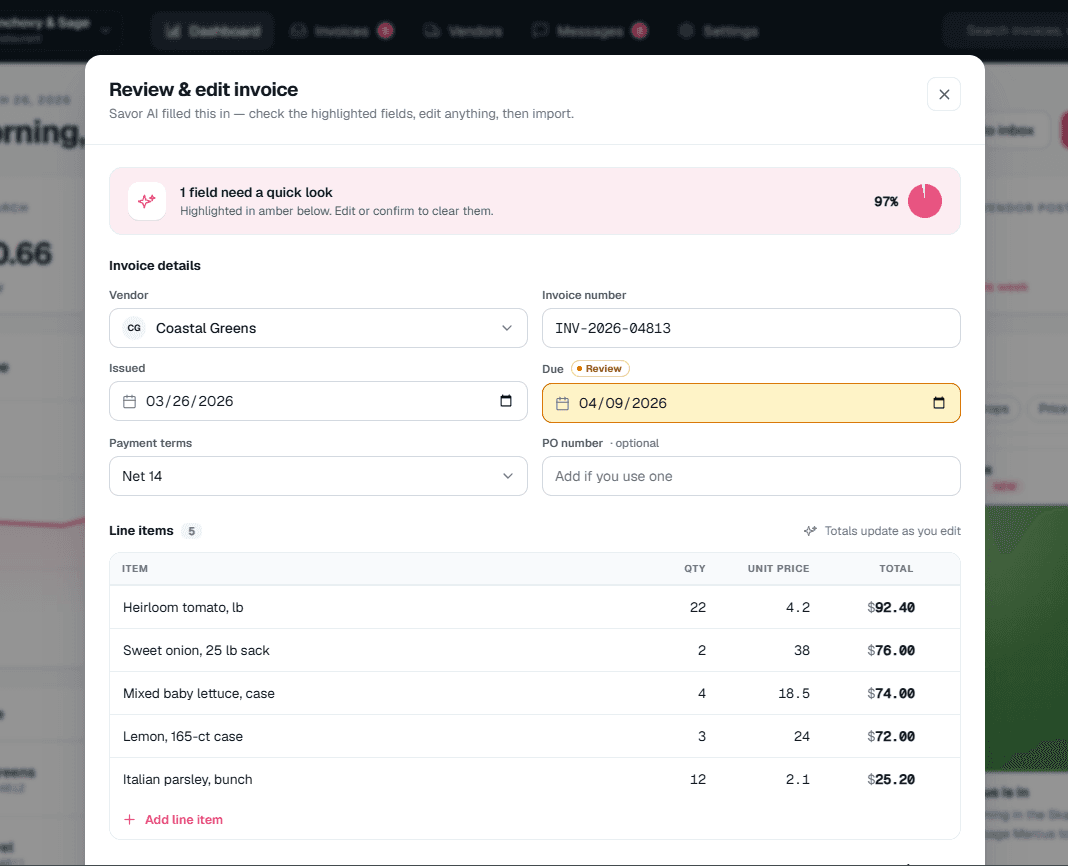Click the plus icon beside Add line item
Screen dimensions: 1068x866
[129, 820]
